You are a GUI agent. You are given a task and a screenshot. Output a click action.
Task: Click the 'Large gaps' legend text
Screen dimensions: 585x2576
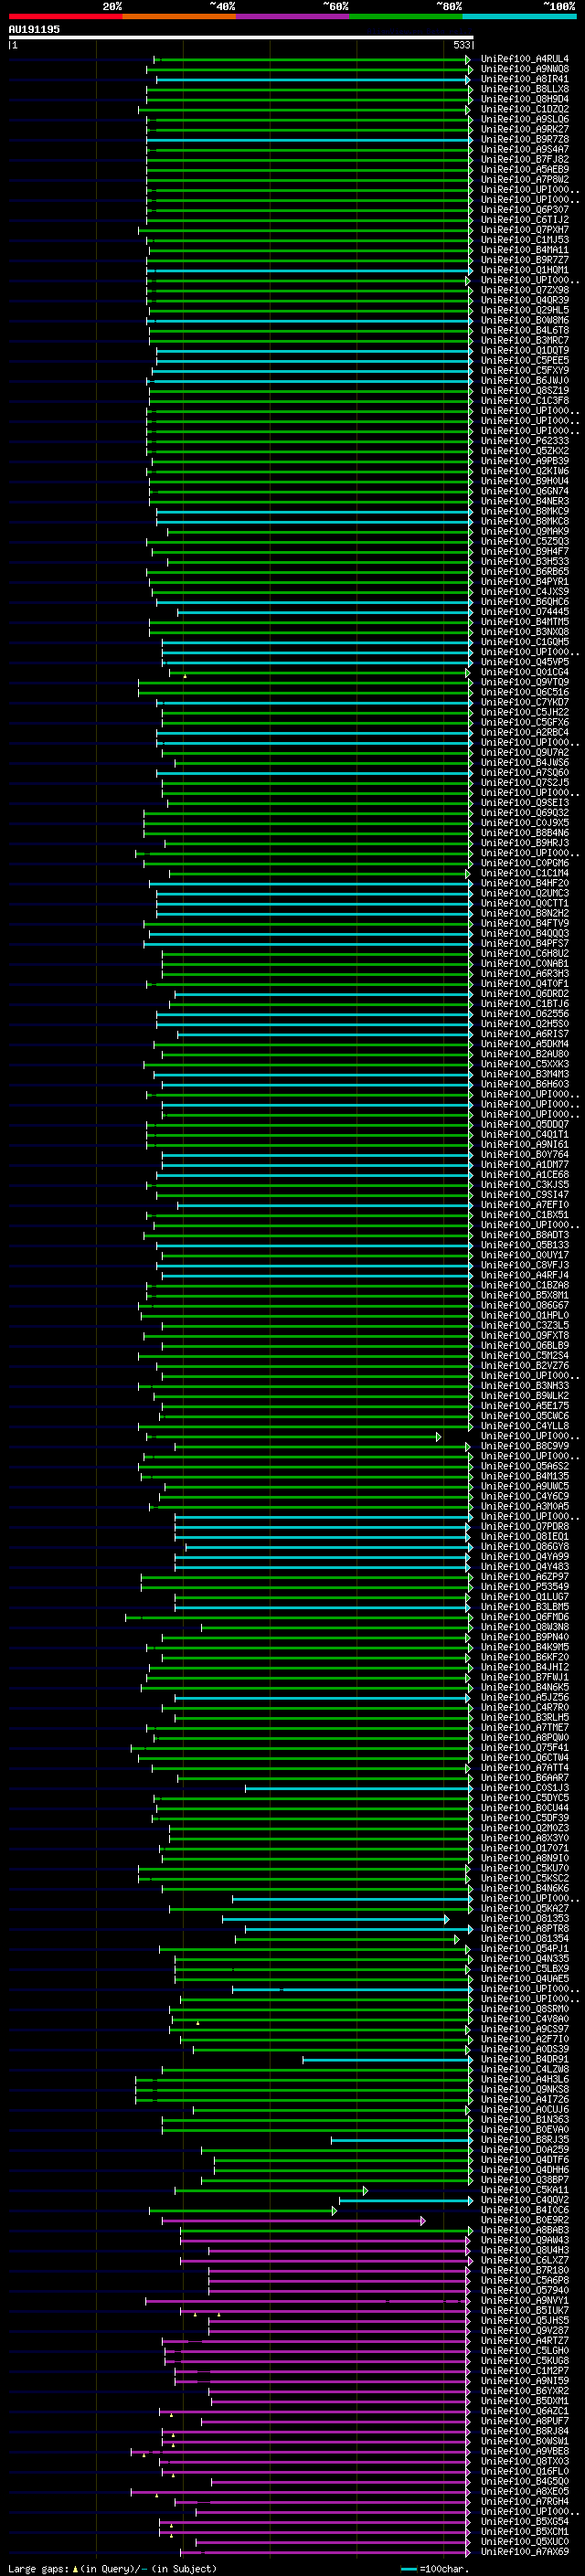point(39,2567)
